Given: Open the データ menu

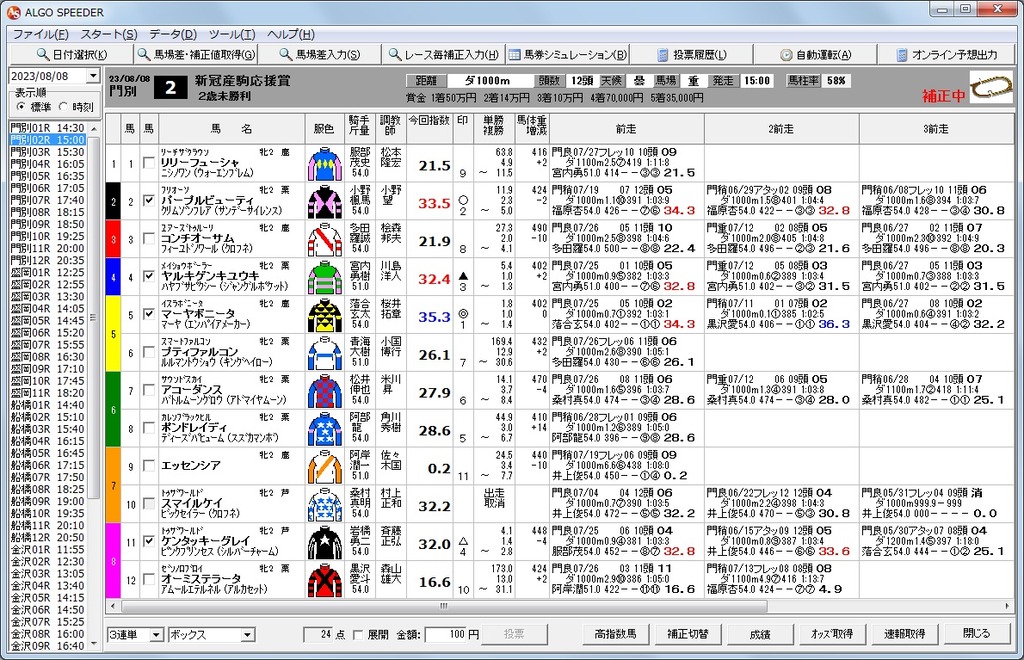Looking at the screenshot, I should pos(172,34).
